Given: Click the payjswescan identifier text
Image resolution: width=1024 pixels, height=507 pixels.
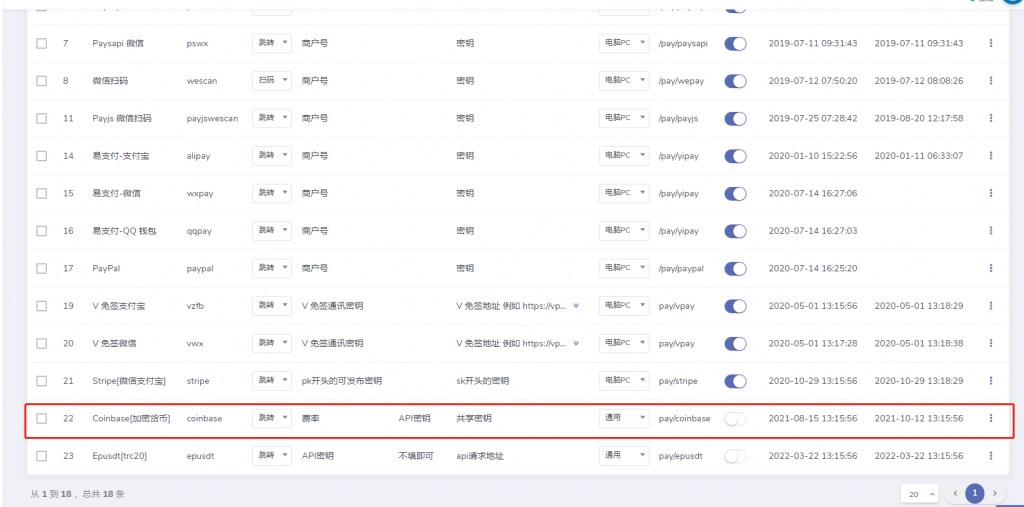Looking at the screenshot, I should 212,118.
